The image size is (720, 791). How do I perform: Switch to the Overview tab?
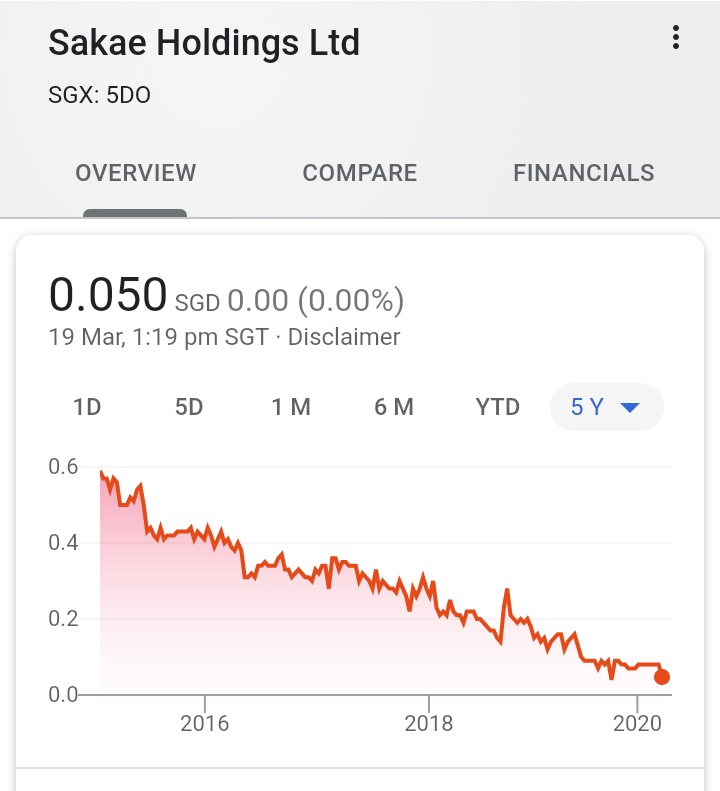pos(136,173)
